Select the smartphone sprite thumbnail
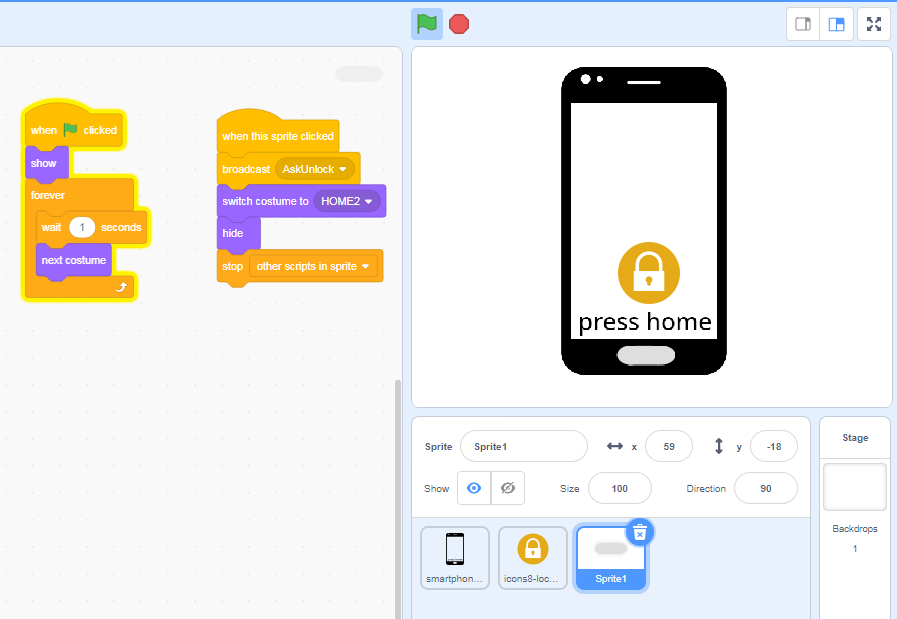Screen dimensions: 897x619 pos(455,558)
